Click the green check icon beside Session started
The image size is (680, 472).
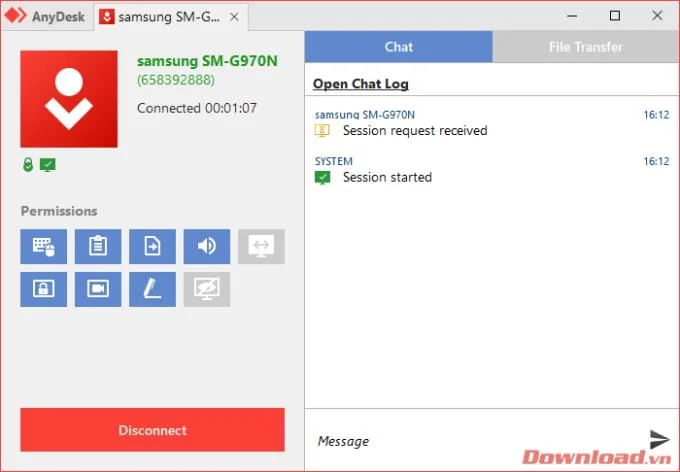click(x=322, y=177)
